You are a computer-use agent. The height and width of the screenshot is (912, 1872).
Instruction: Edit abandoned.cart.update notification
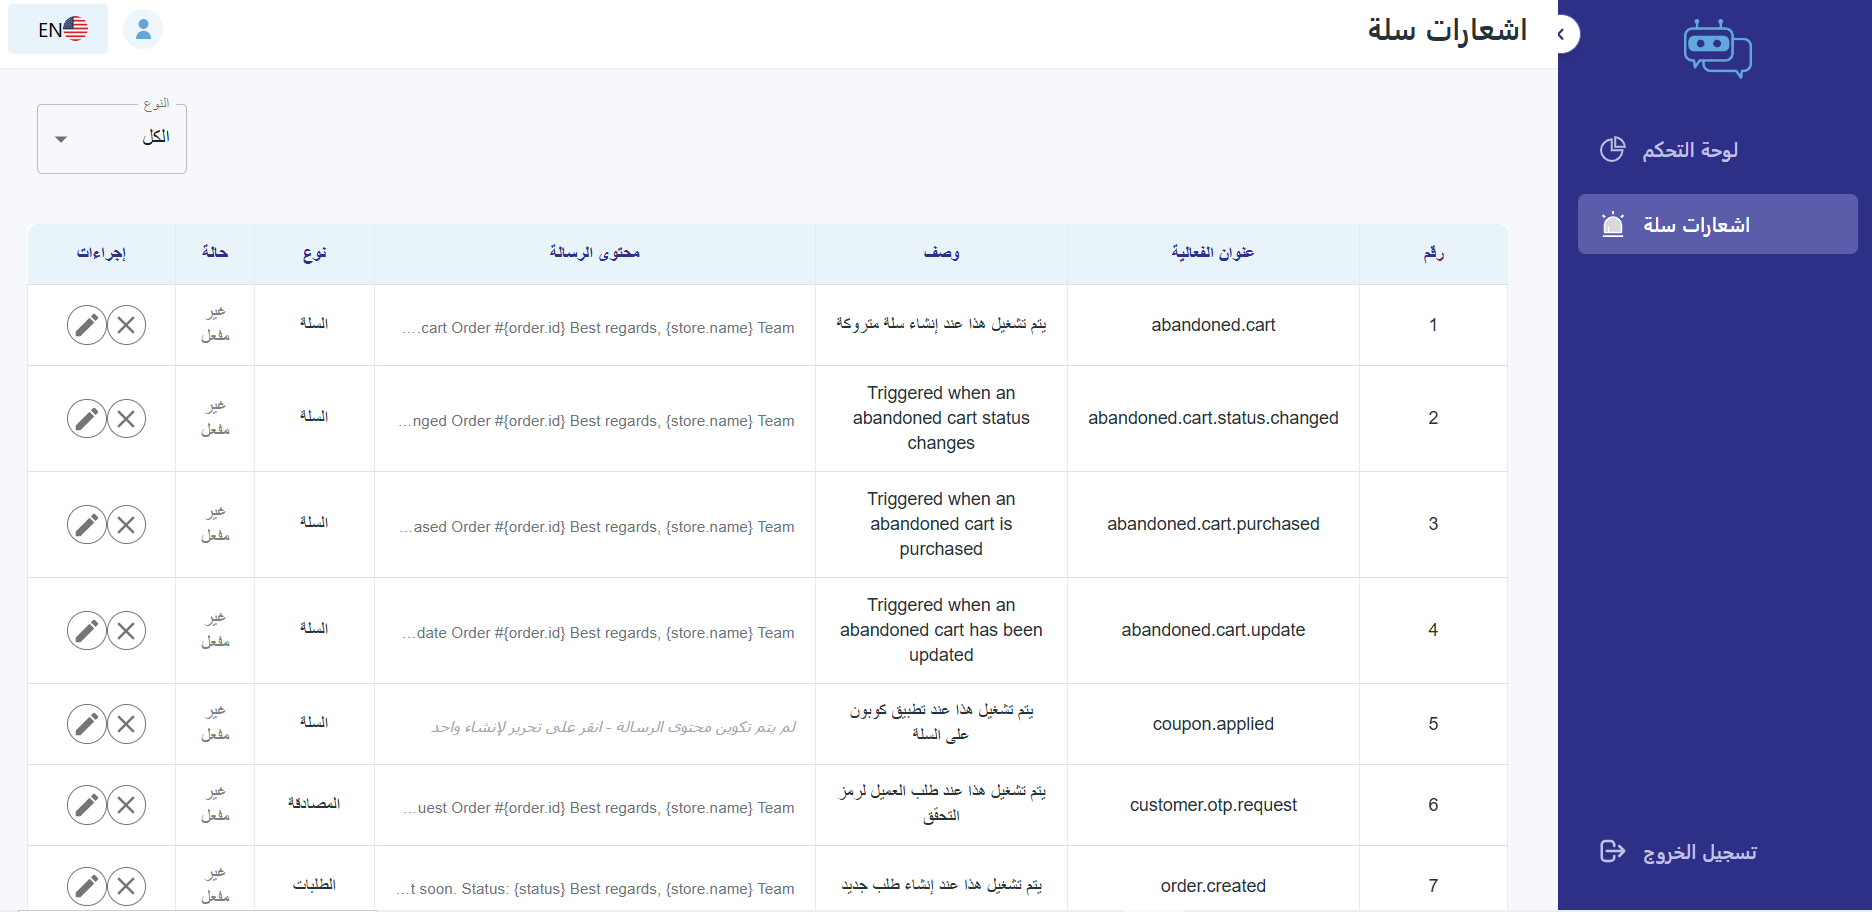click(87, 631)
